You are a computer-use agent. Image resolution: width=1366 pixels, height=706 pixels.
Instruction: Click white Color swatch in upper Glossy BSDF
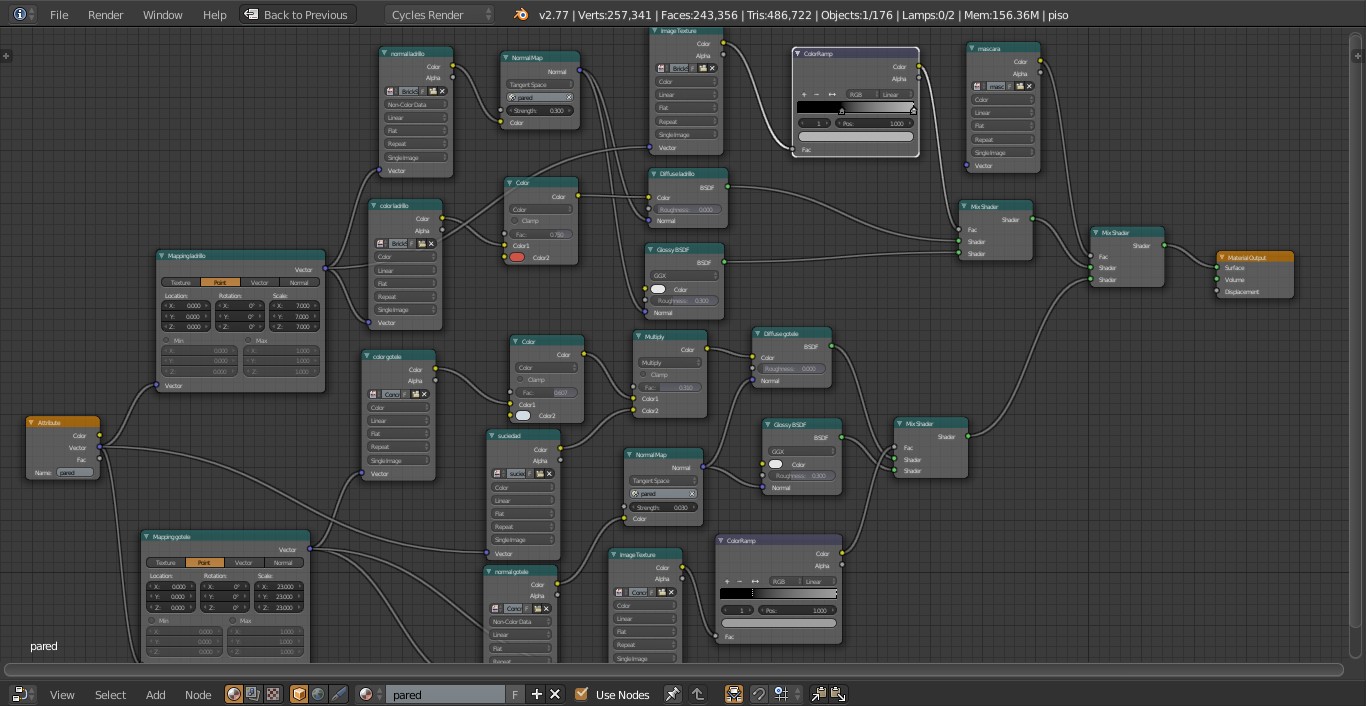click(658, 289)
